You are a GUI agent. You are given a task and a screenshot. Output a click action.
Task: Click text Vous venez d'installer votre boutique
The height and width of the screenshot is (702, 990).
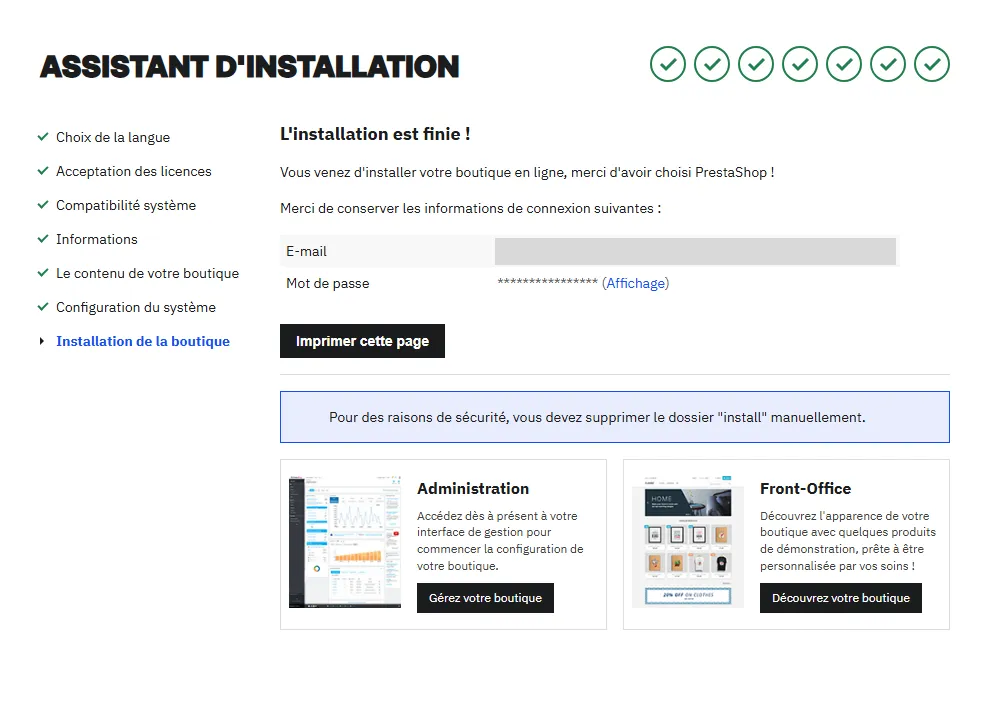pos(527,172)
